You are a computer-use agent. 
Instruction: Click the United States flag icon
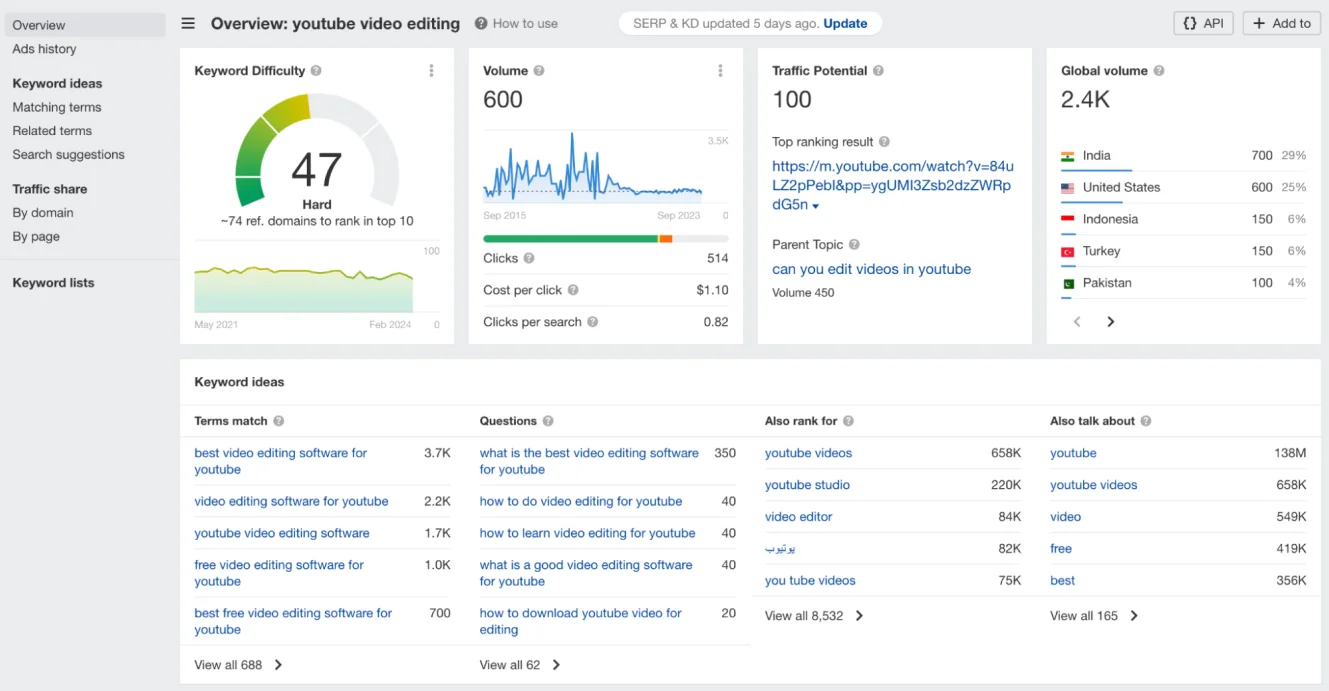click(1068, 188)
